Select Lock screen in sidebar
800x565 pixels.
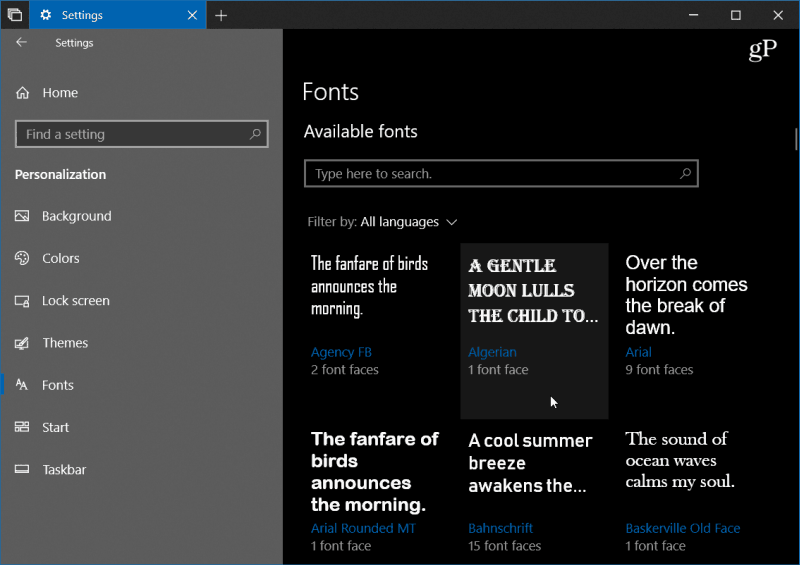tap(76, 301)
